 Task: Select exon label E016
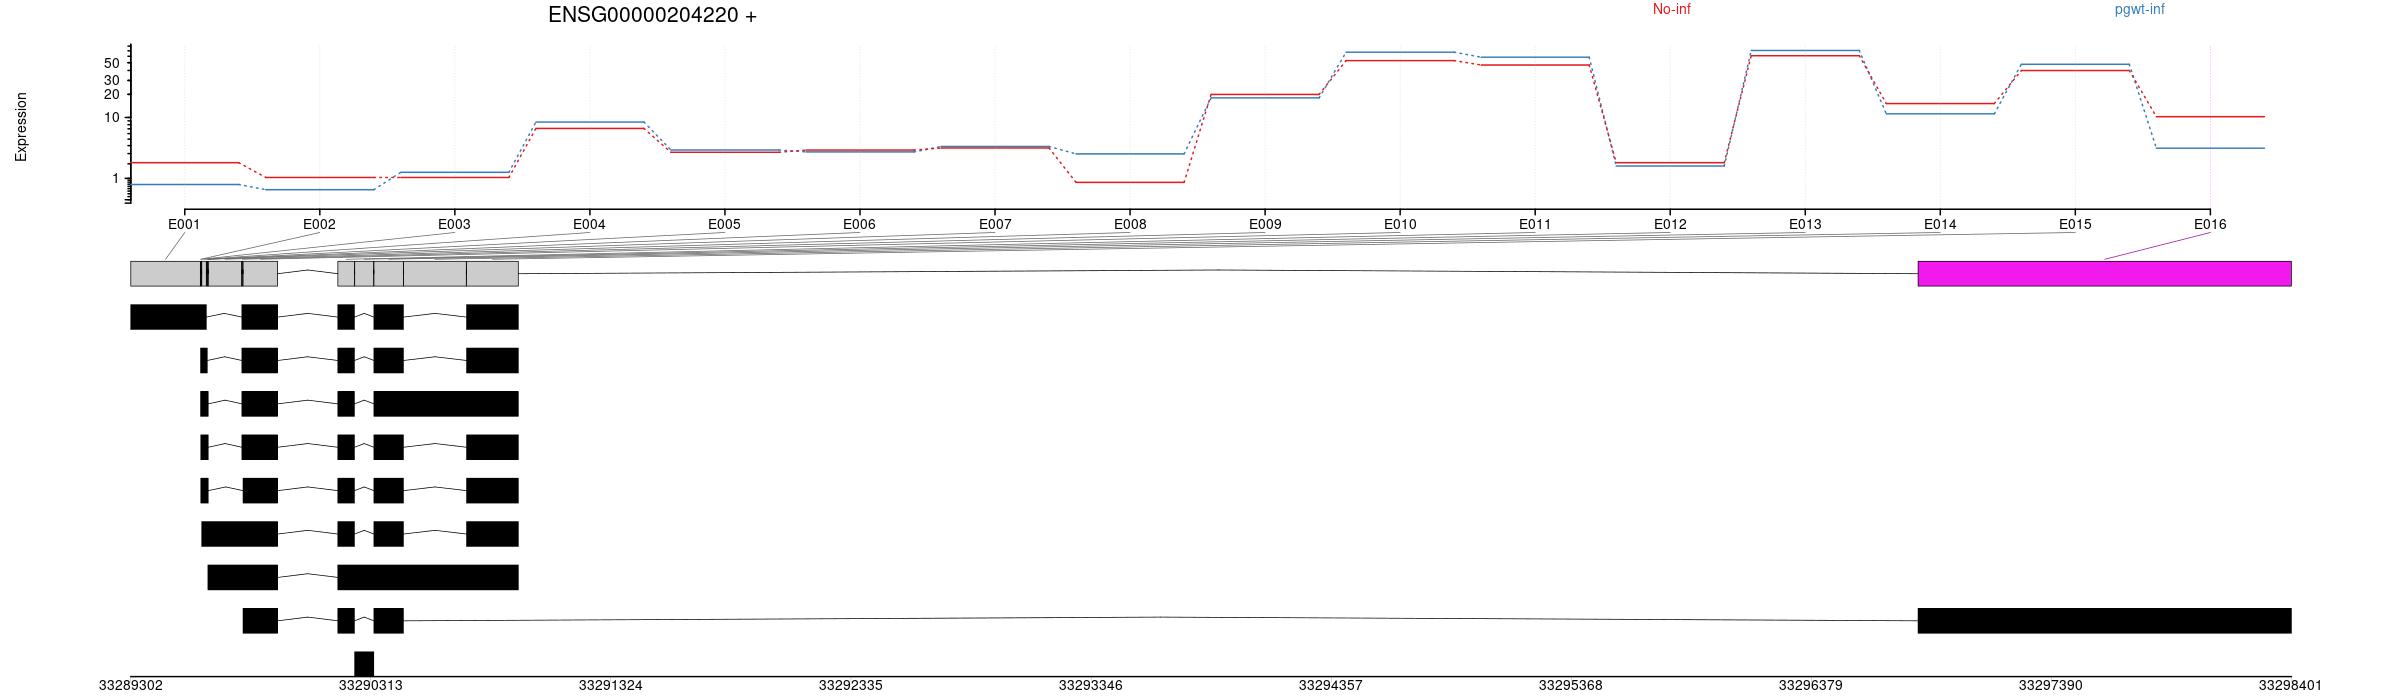pyautogui.click(x=2210, y=224)
